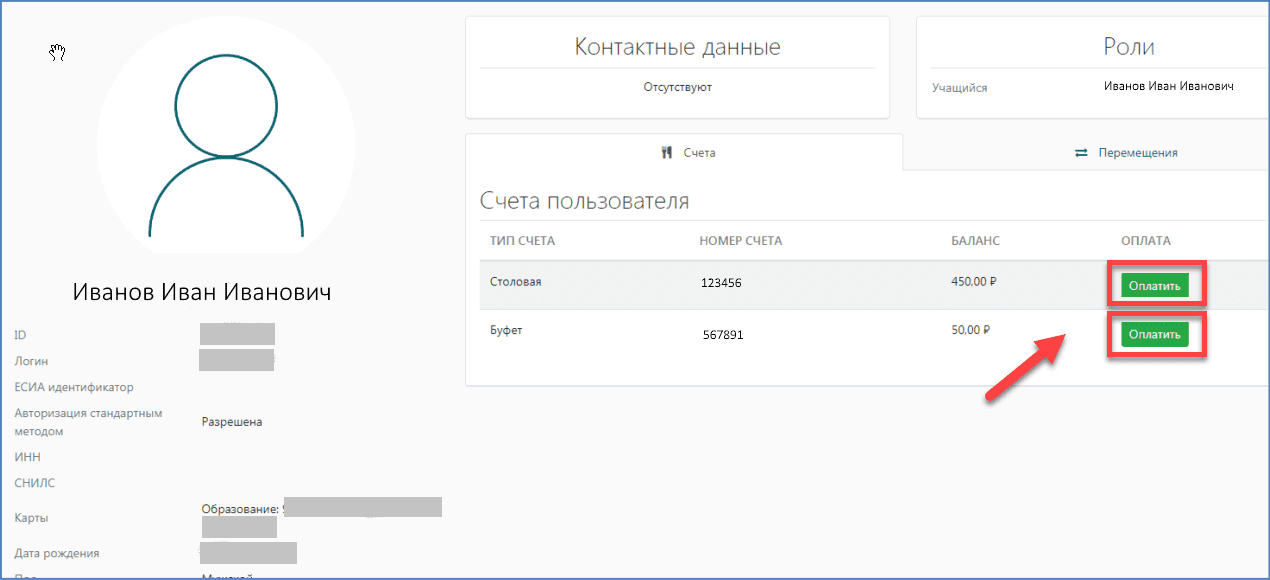
Task: Click the ТИП СЧЕТА column header
Action: tap(522, 241)
